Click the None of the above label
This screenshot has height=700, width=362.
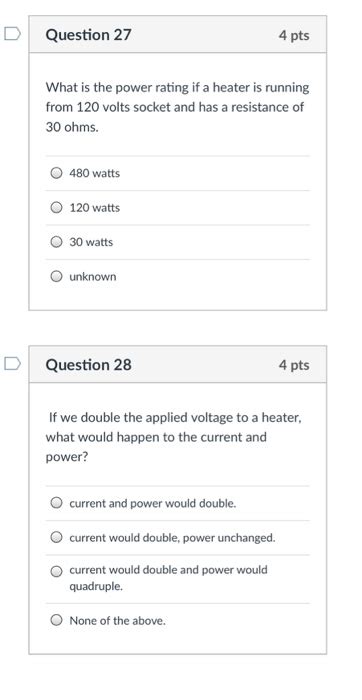(117, 621)
